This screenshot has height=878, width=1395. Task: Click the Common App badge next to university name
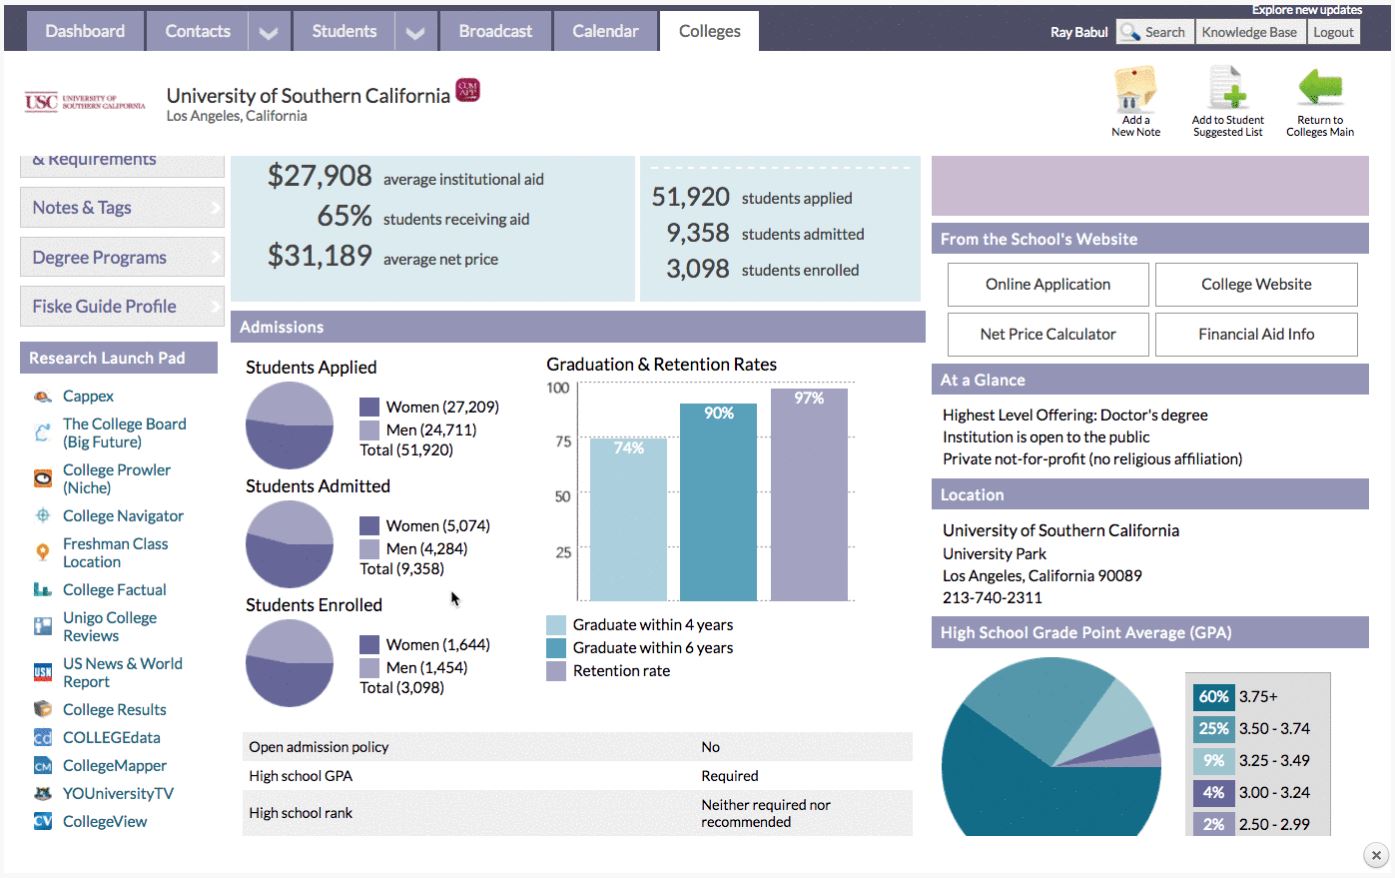pyautogui.click(x=468, y=90)
